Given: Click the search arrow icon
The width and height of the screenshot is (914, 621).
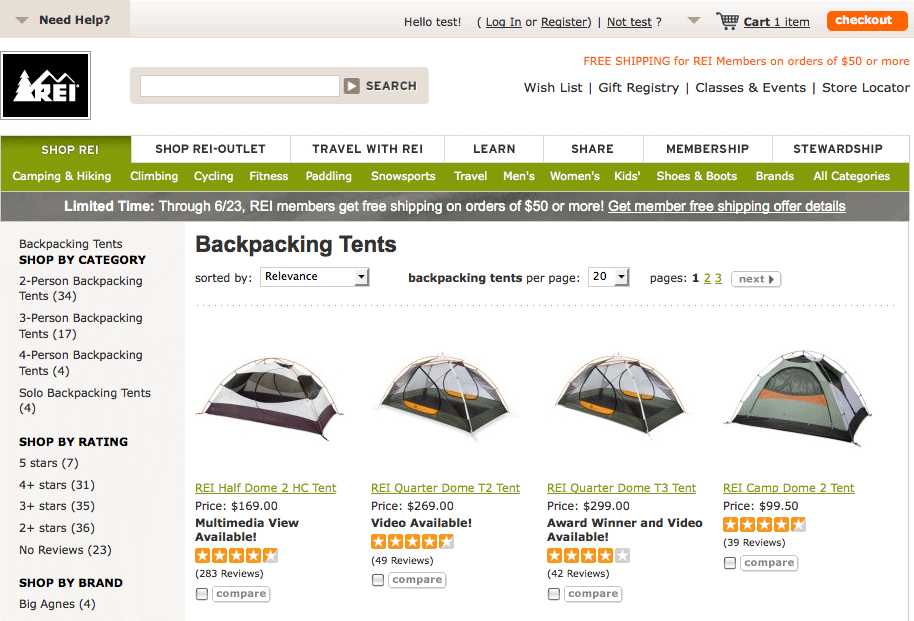Looking at the screenshot, I should 351,86.
